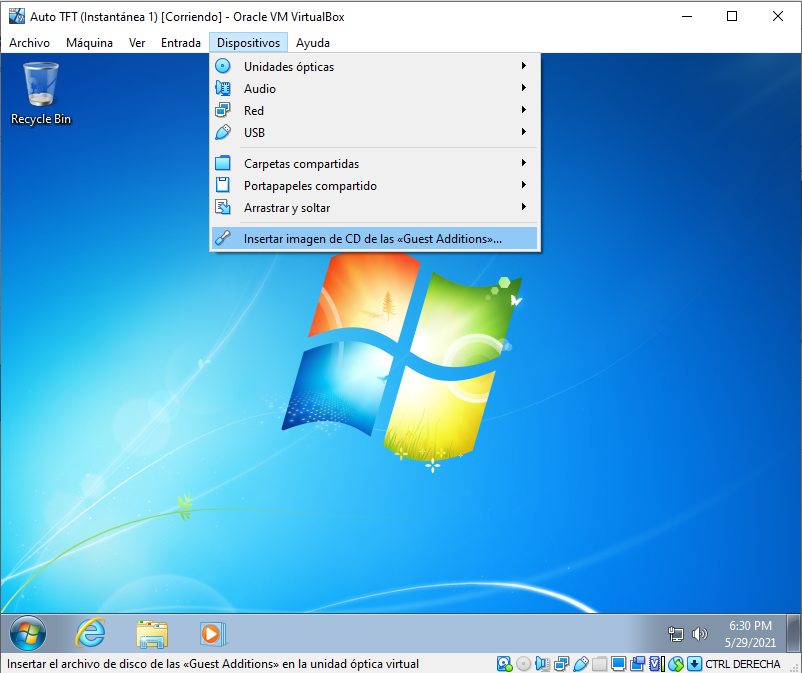This screenshot has height=673, width=802.
Task: Select Insertar imagen de CD de Guest Additions
Action: point(373,239)
